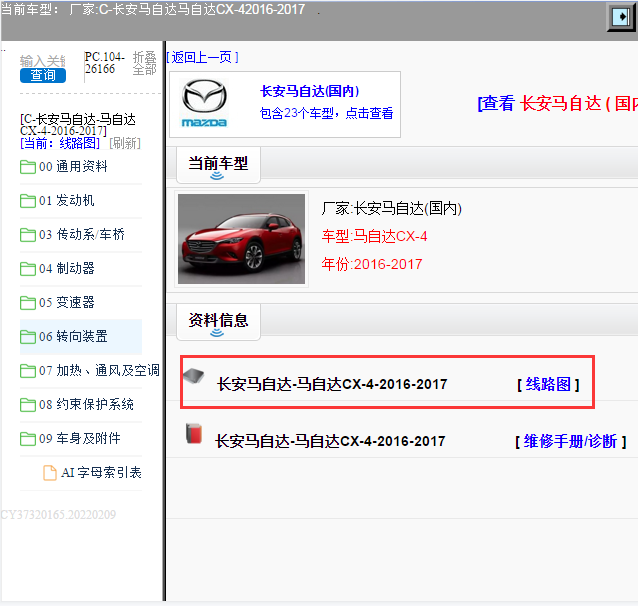Click the keyword input field 输入关键

[43, 61]
